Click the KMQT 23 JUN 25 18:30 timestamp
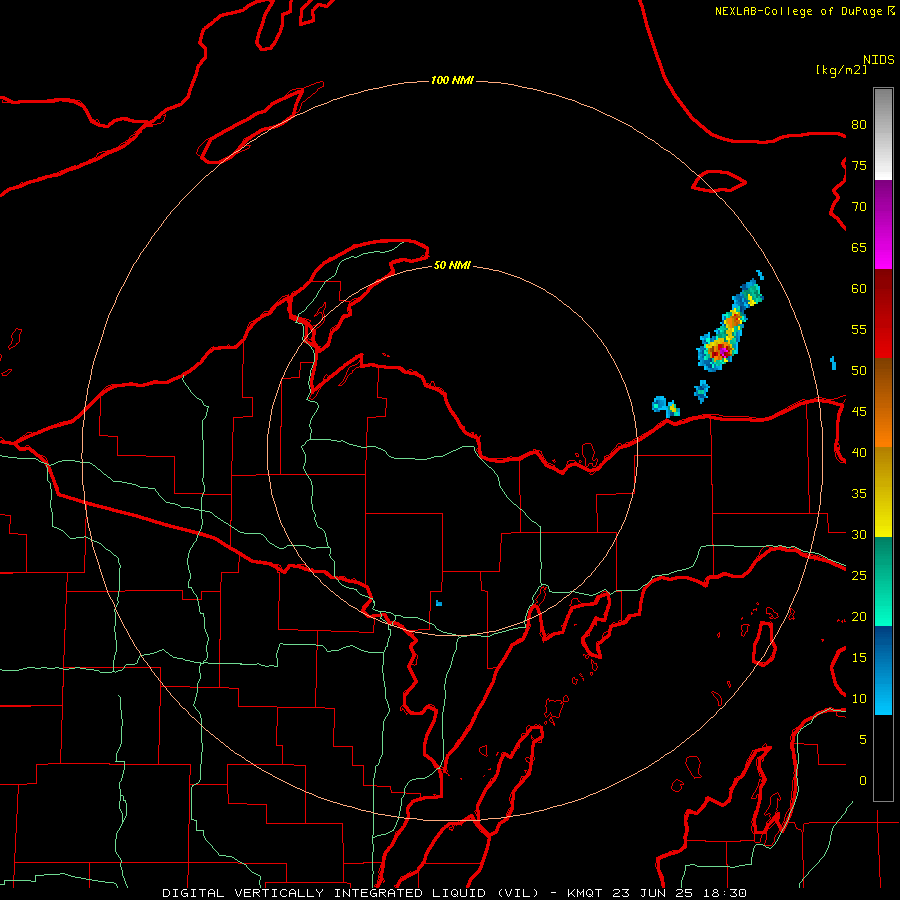900x900 pixels. click(657, 893)
